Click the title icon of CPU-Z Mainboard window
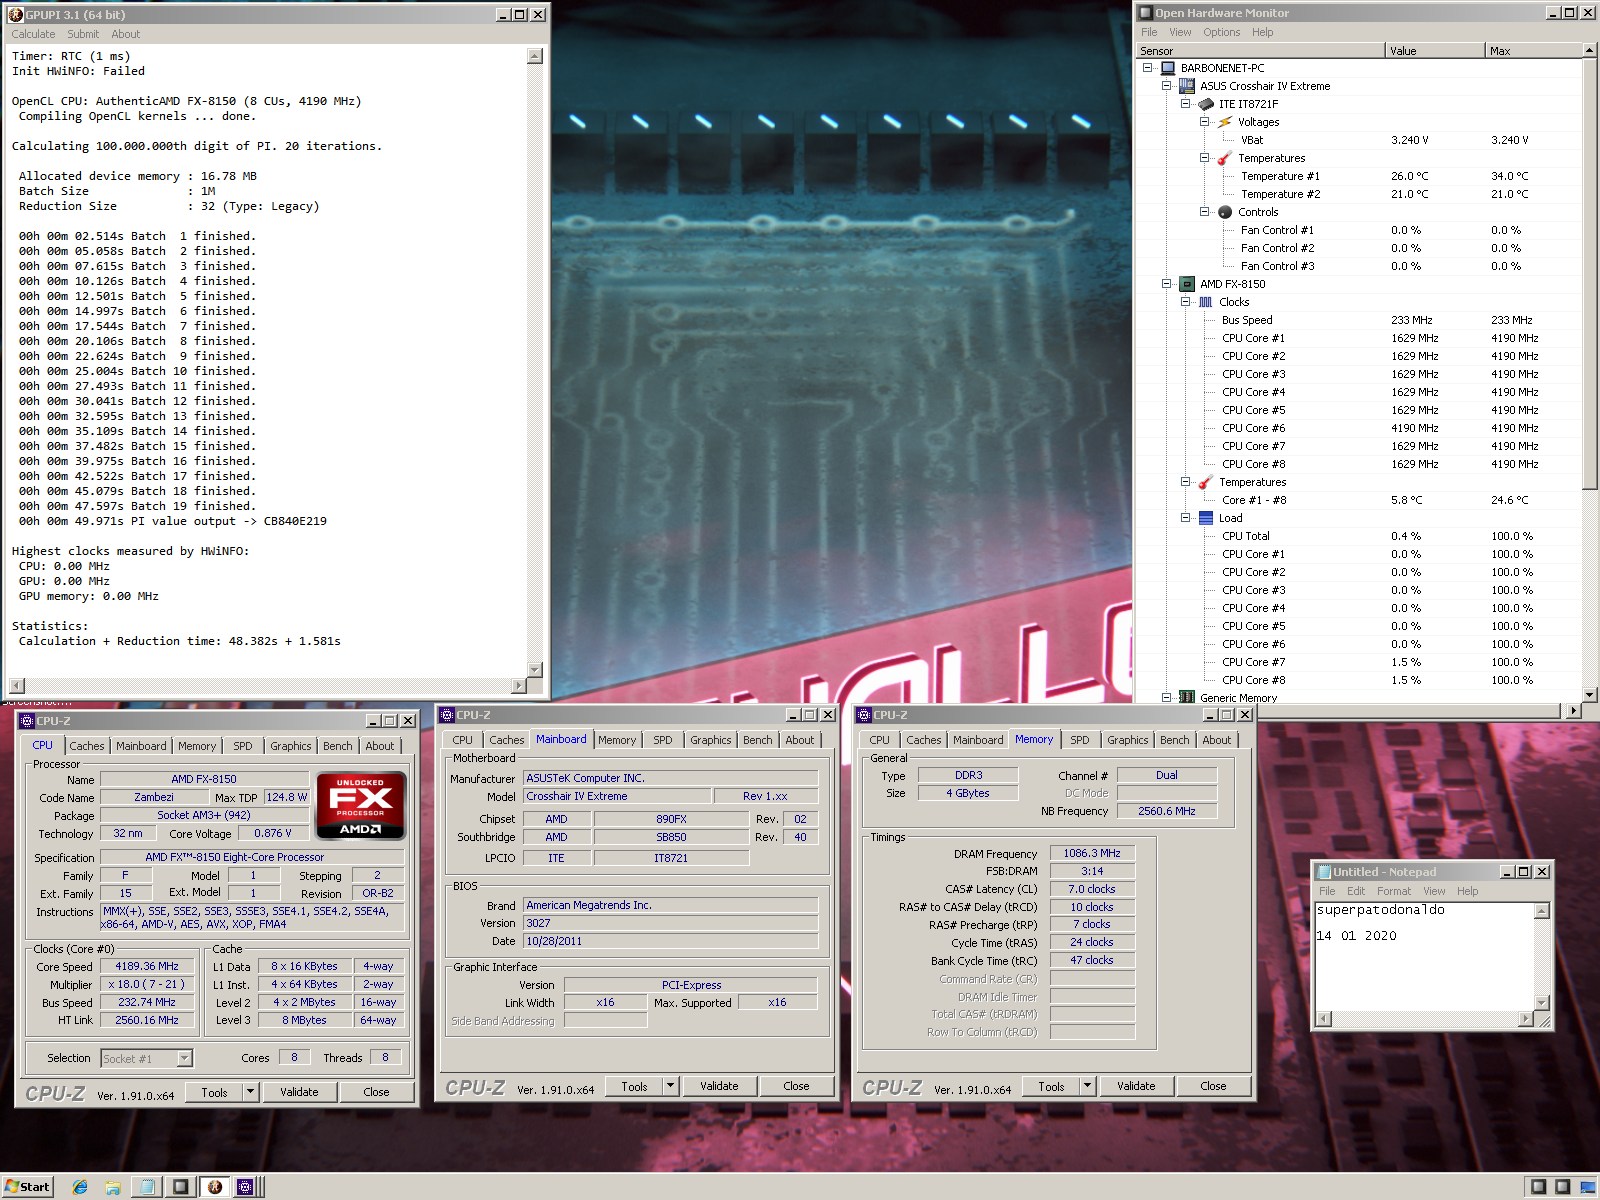 (447, 715)
